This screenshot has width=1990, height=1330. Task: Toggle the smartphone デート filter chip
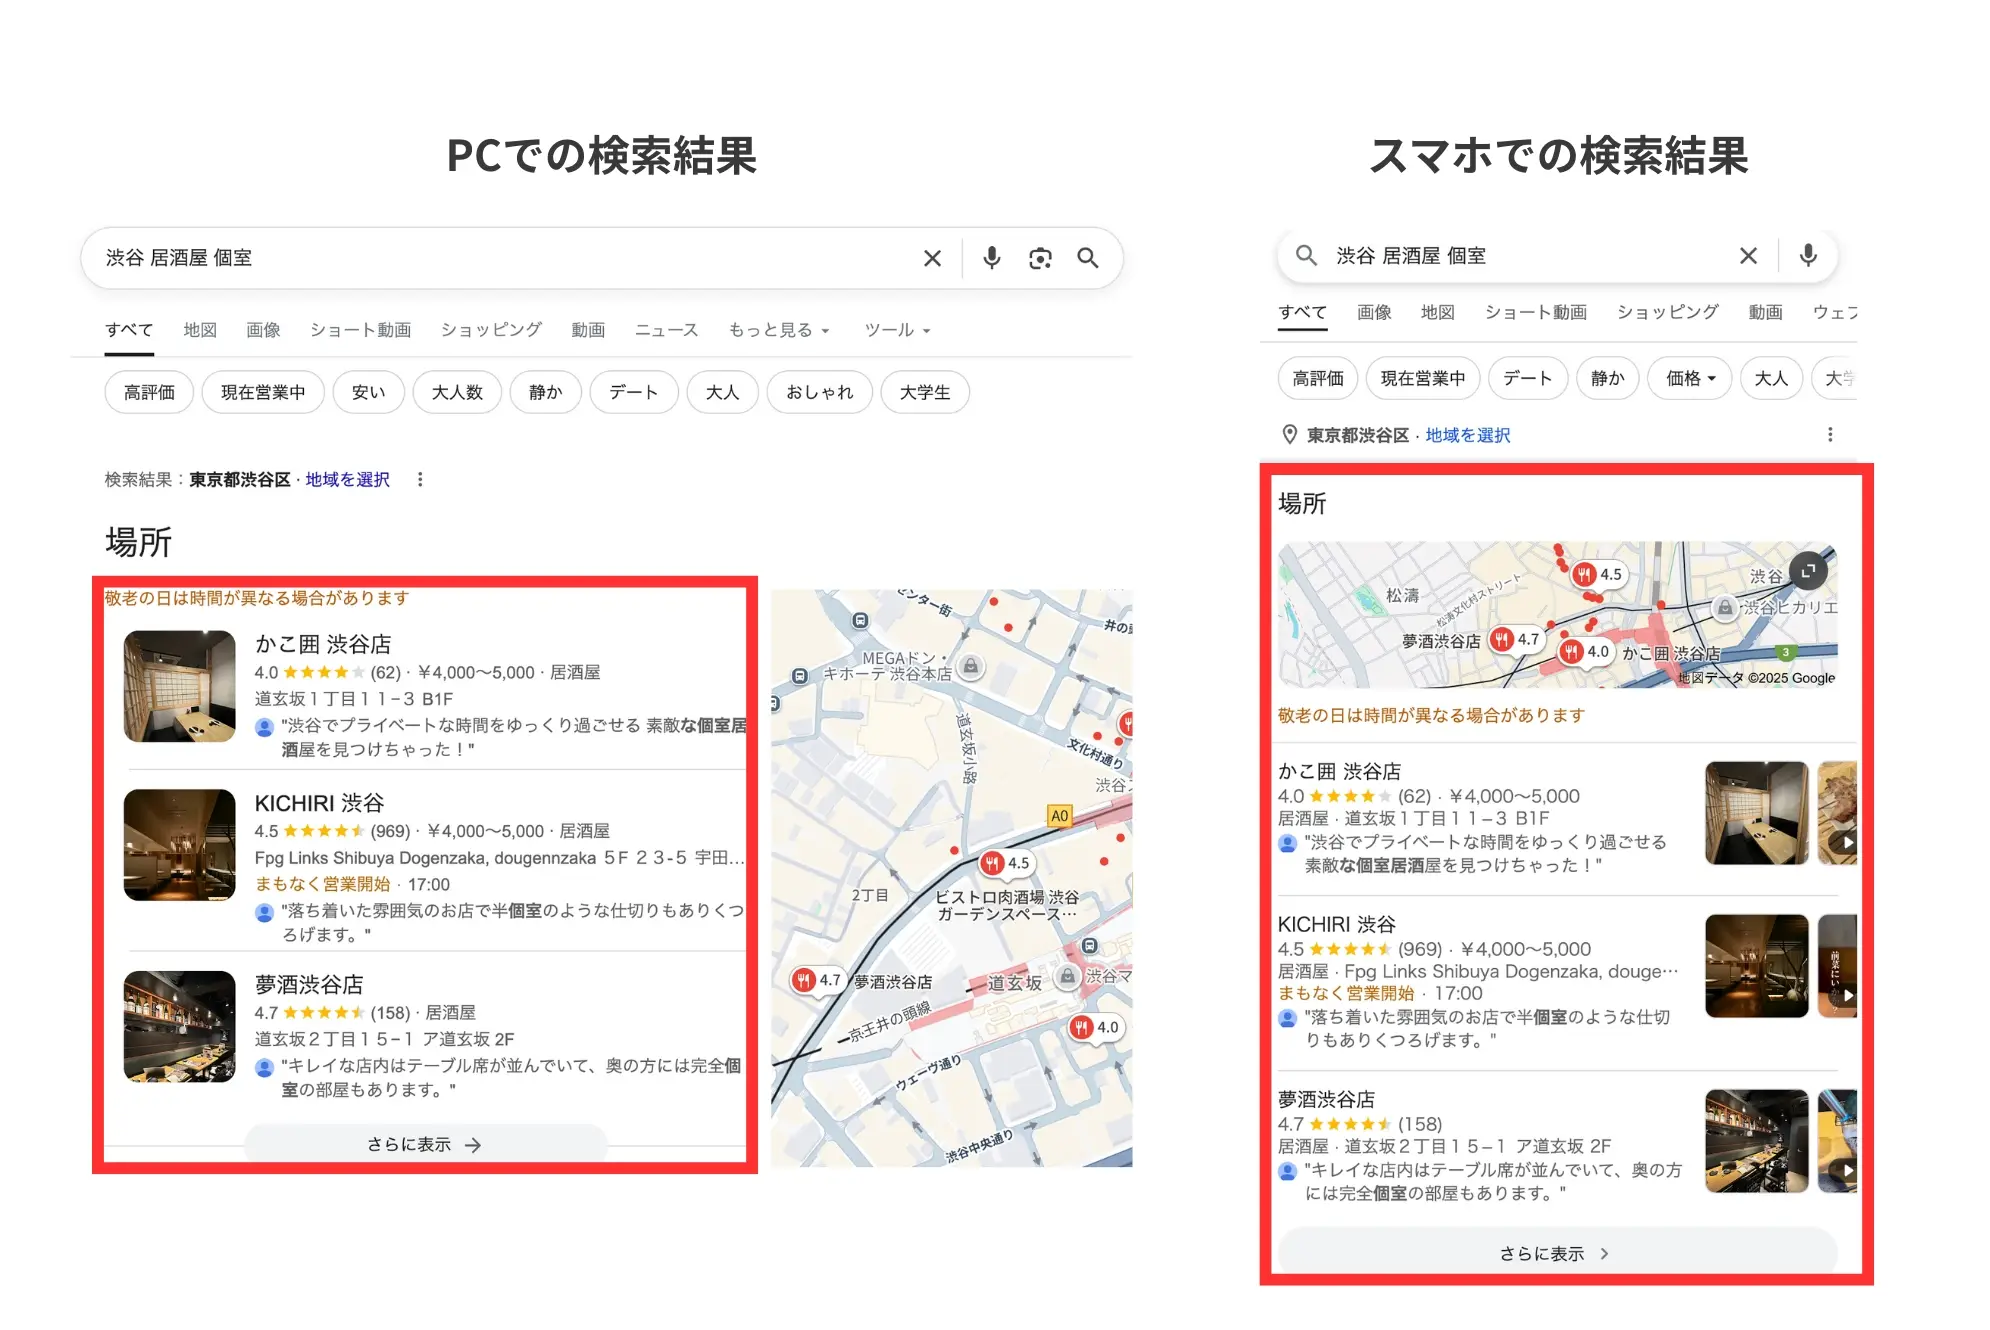[x=1528, y=378]
